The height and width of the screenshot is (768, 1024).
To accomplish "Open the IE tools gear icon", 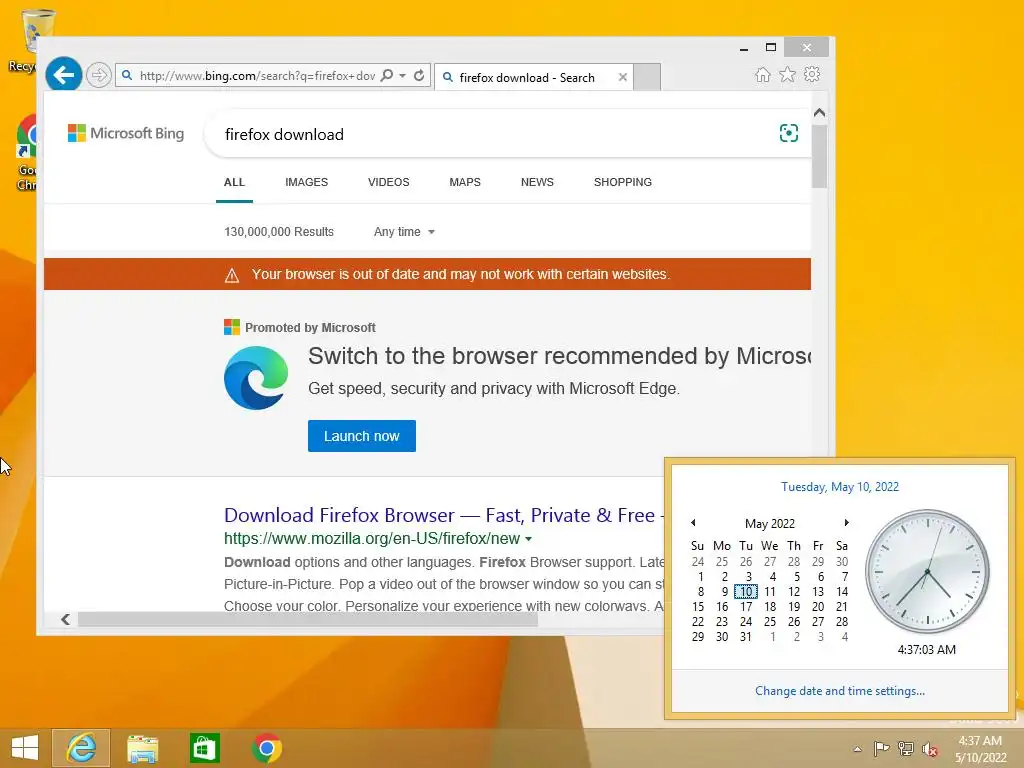I will point(812,74).
